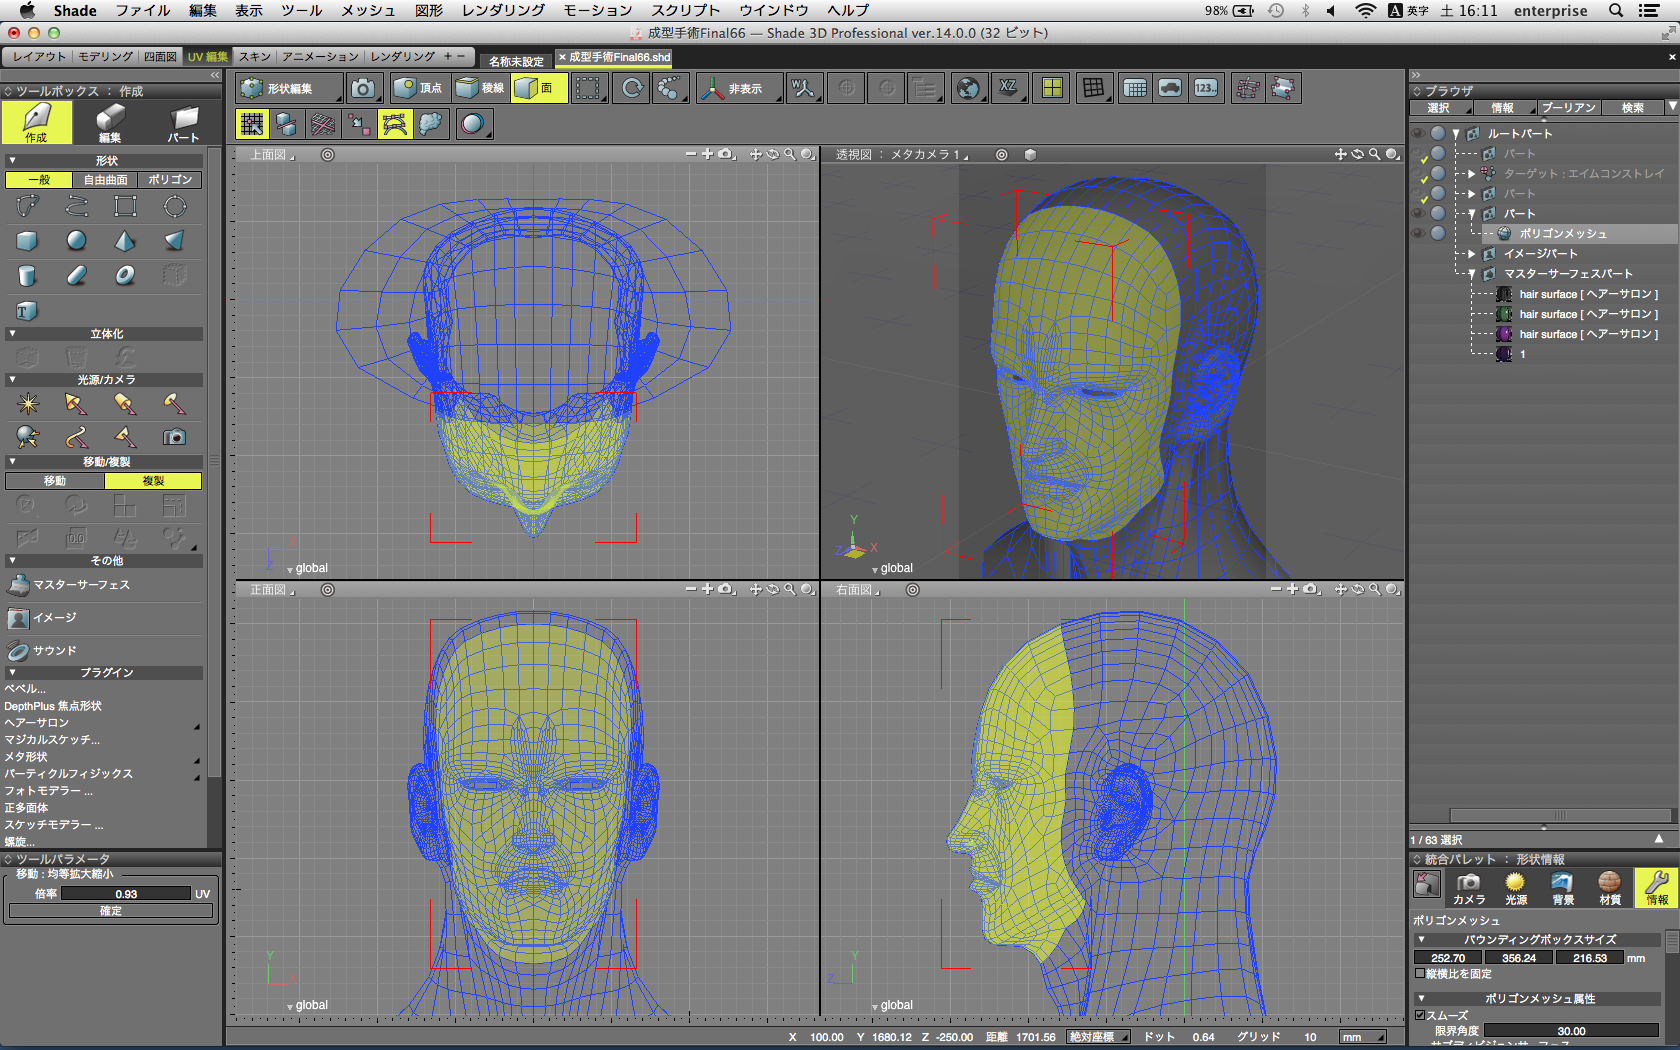Select the 稜線 (edge) edit mode icon
The width and height of the screenshot is (1680, 1050).
480,89
